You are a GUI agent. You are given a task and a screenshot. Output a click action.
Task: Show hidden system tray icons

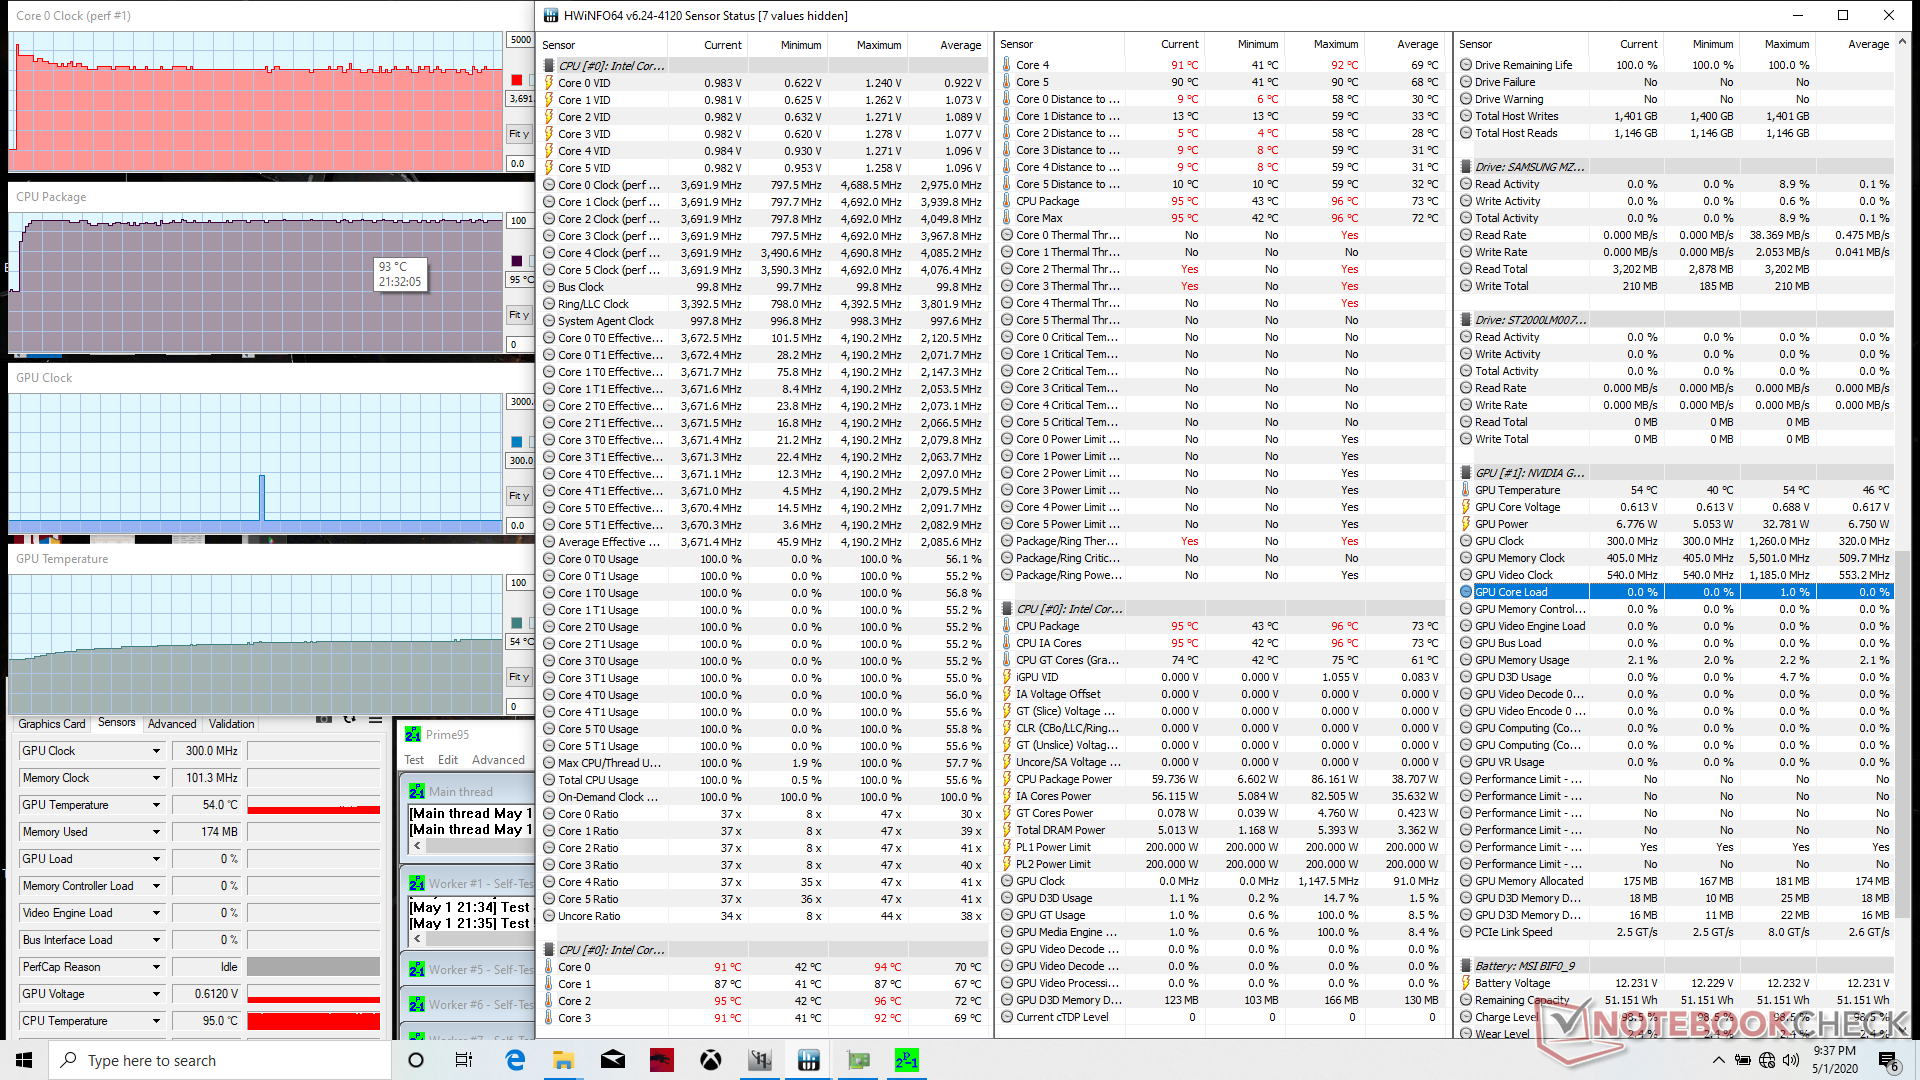(1718, 1060)
